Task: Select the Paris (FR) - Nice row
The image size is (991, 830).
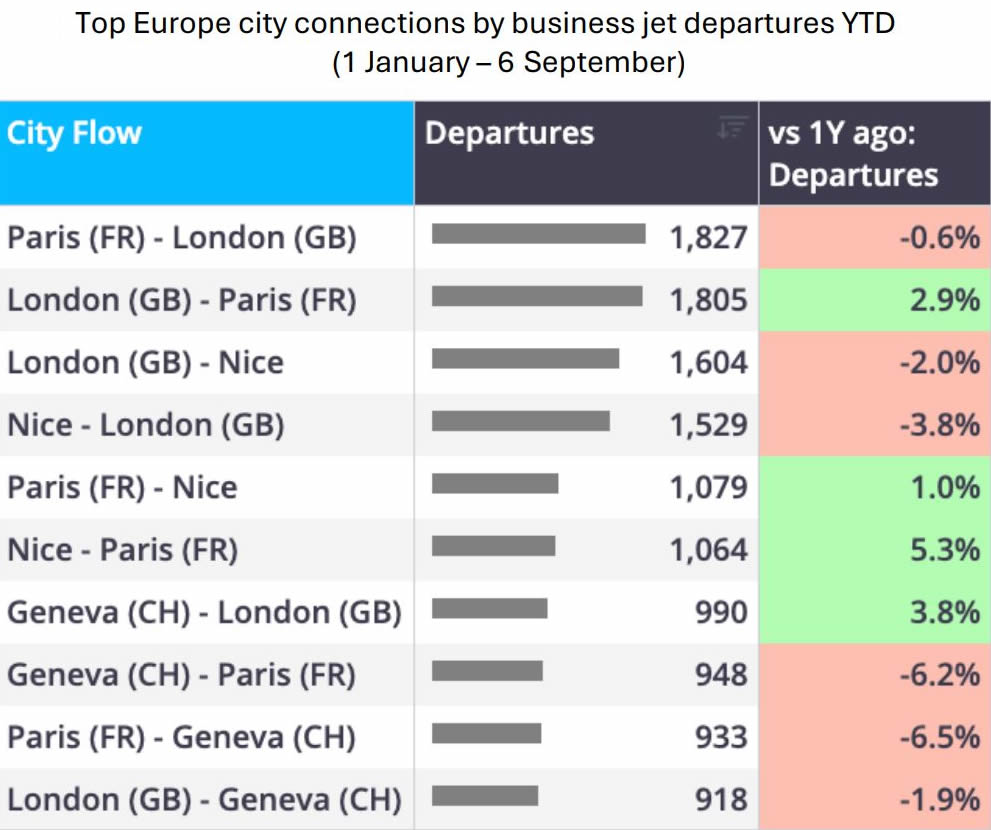Action: [x=496, y=487]
